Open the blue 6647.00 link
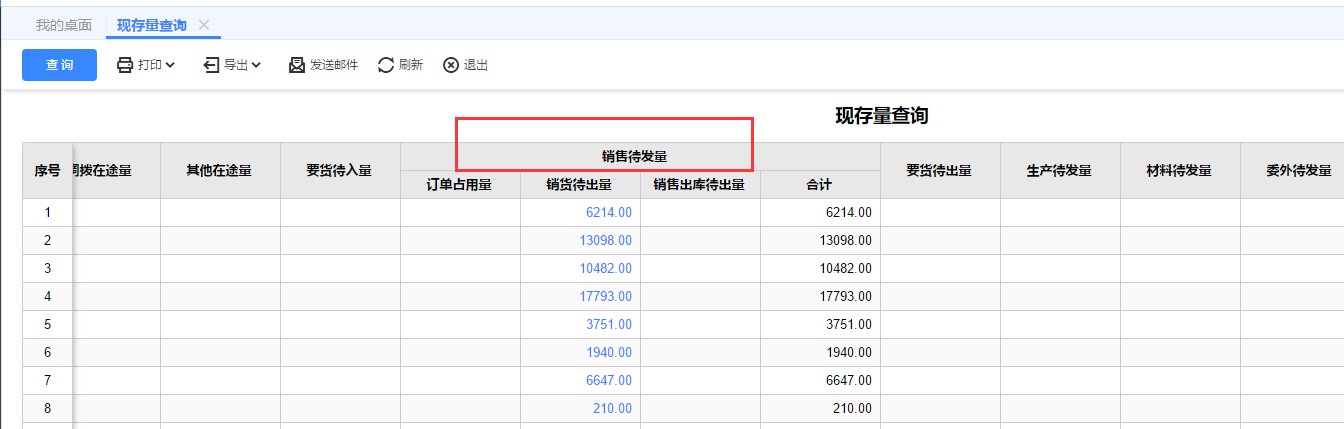Viewport: 1344px width, 429px height. [609, 381]
